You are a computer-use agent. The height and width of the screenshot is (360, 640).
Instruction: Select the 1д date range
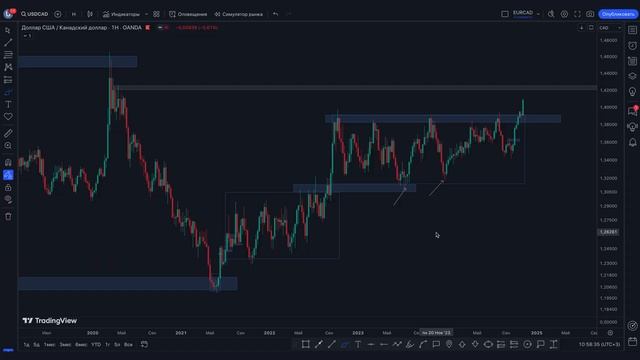click(x=26, y=344)
